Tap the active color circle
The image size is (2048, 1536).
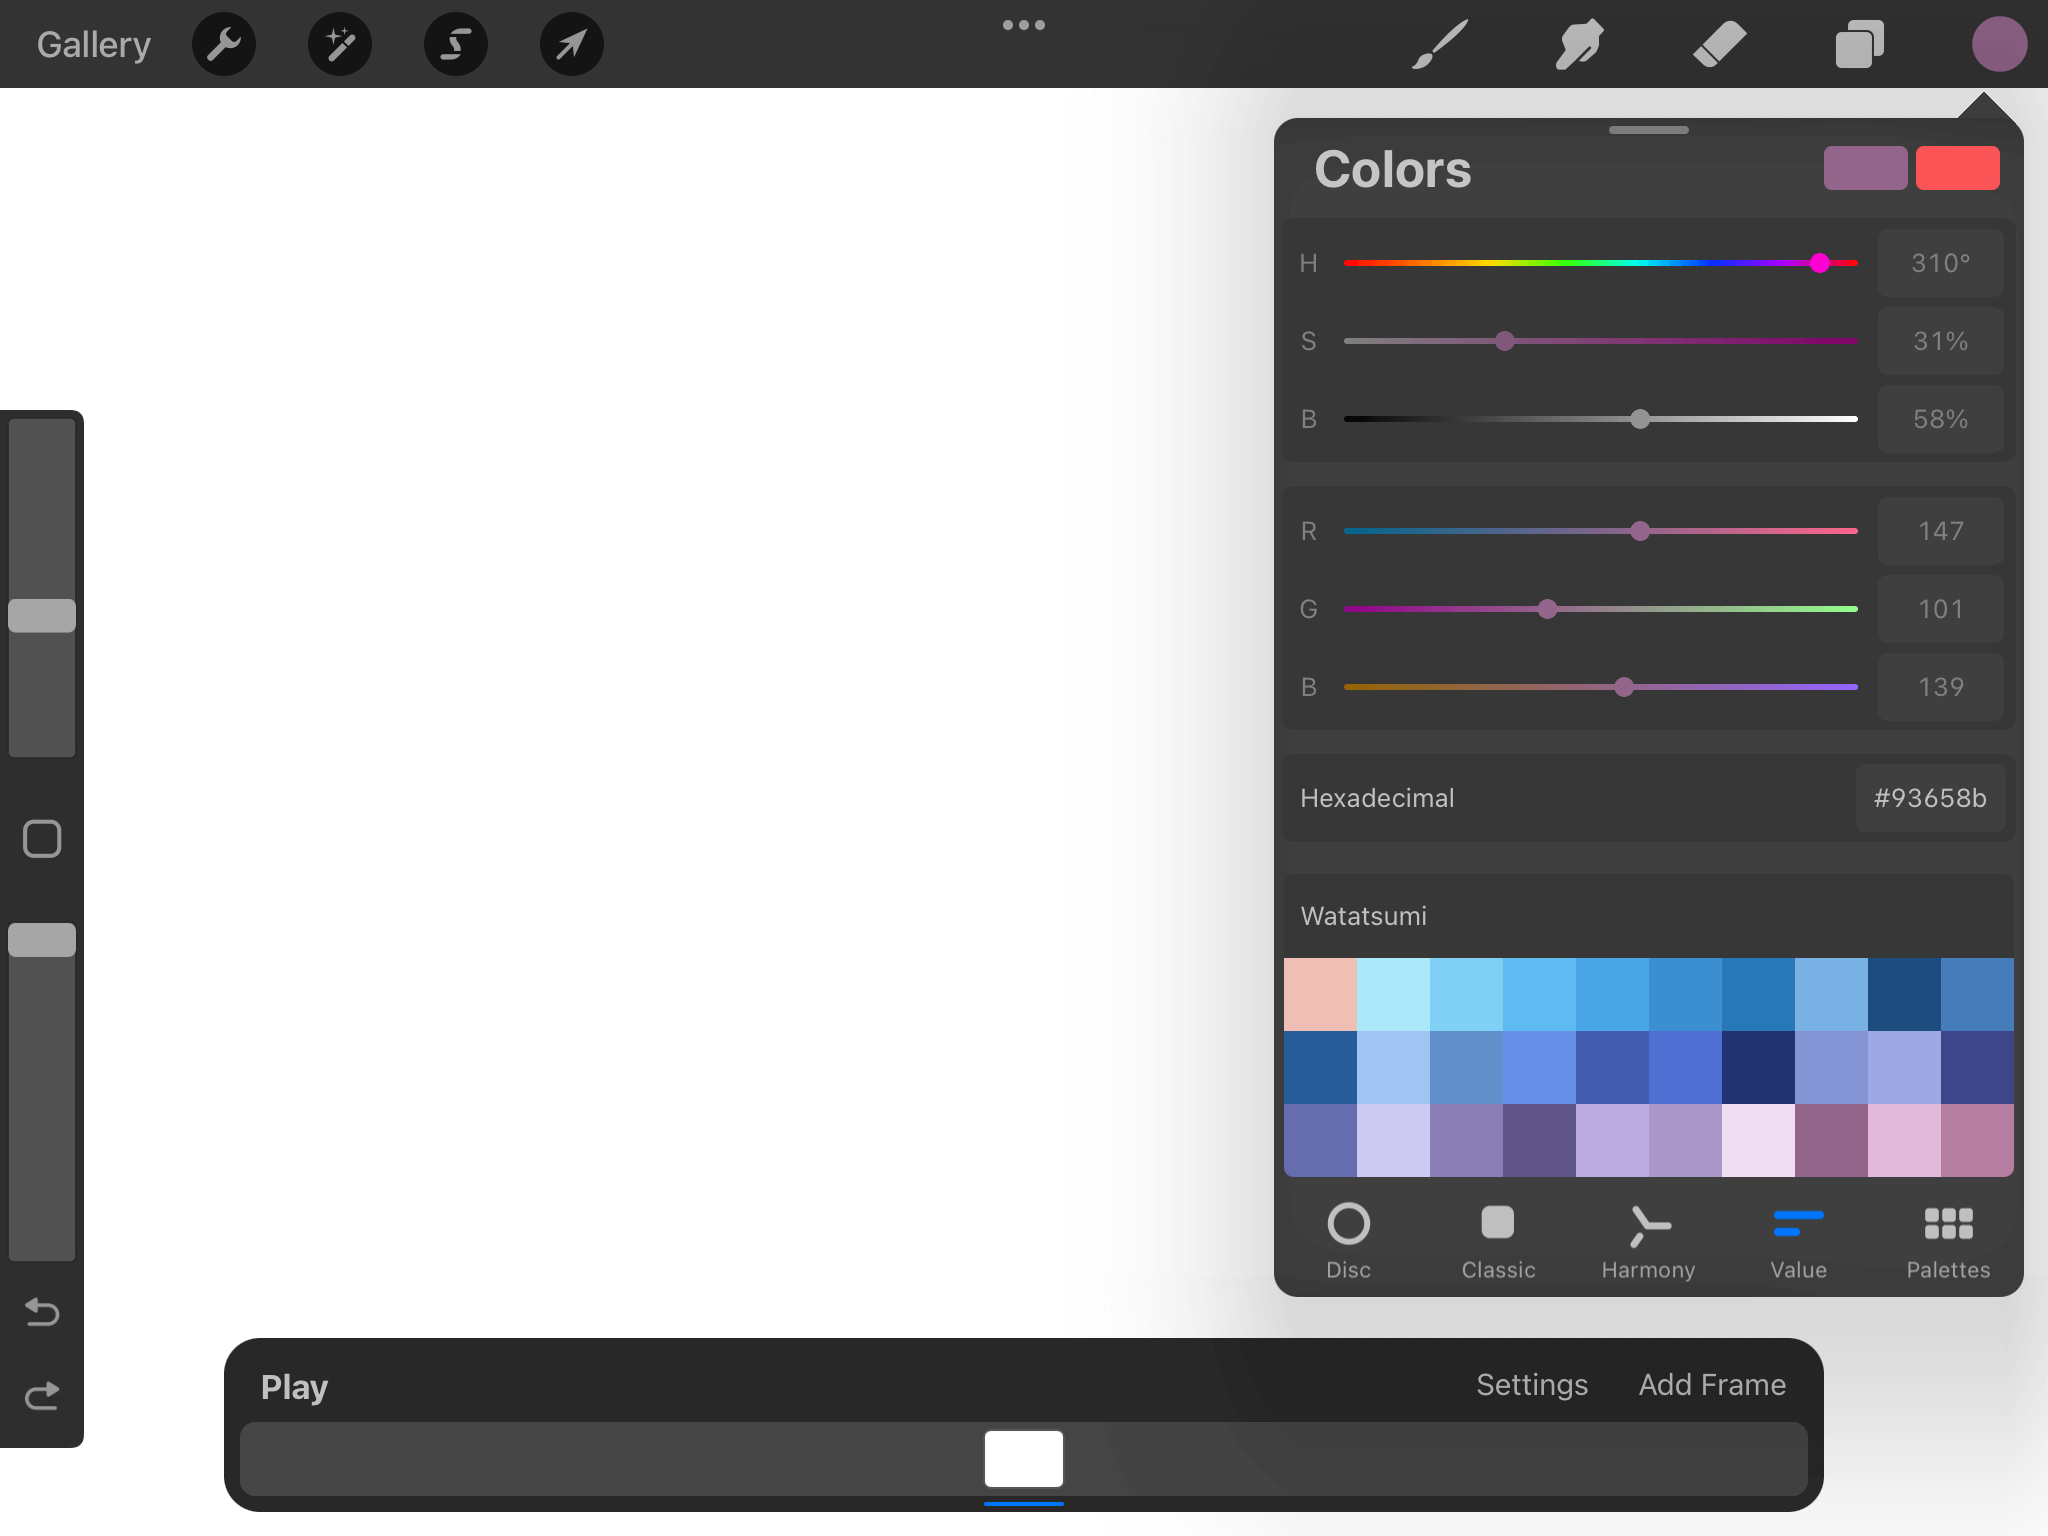pos(1999,43)
